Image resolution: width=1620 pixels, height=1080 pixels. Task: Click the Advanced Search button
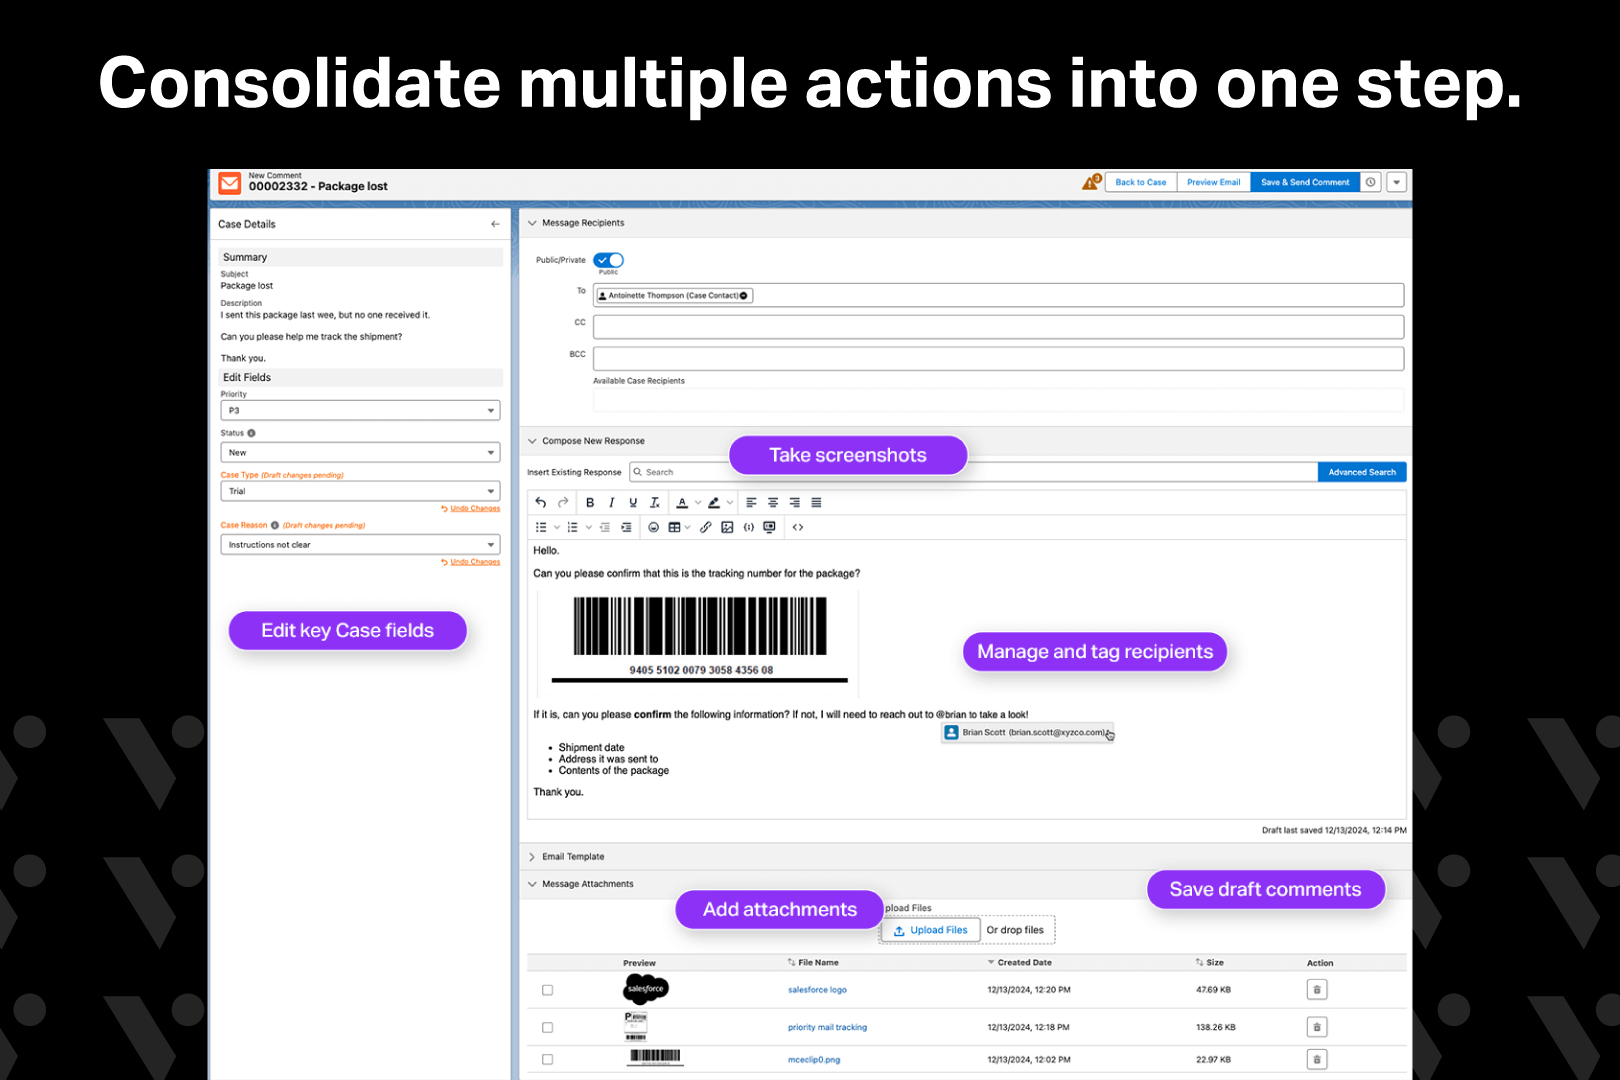point(1362,472)
